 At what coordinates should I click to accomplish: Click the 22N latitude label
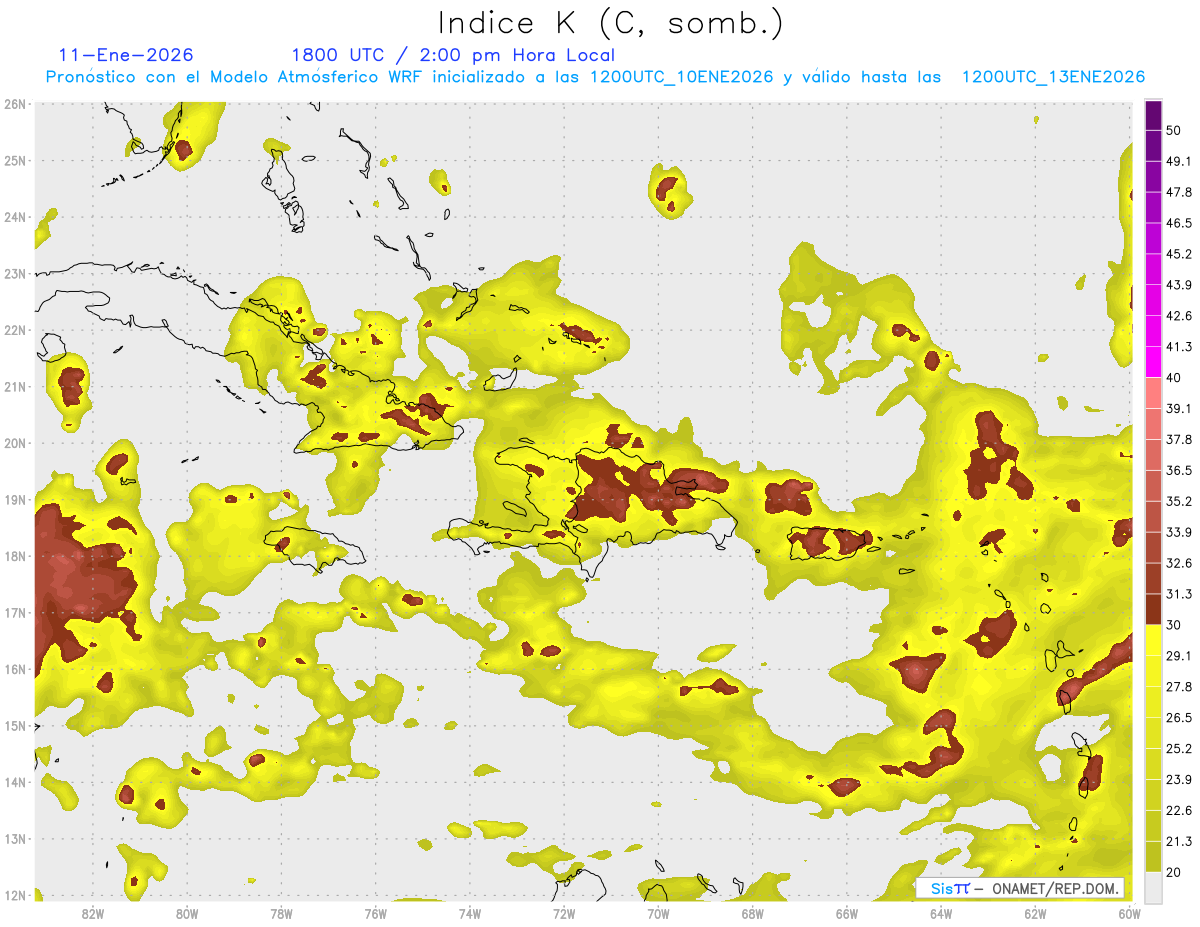click(15, 330)
